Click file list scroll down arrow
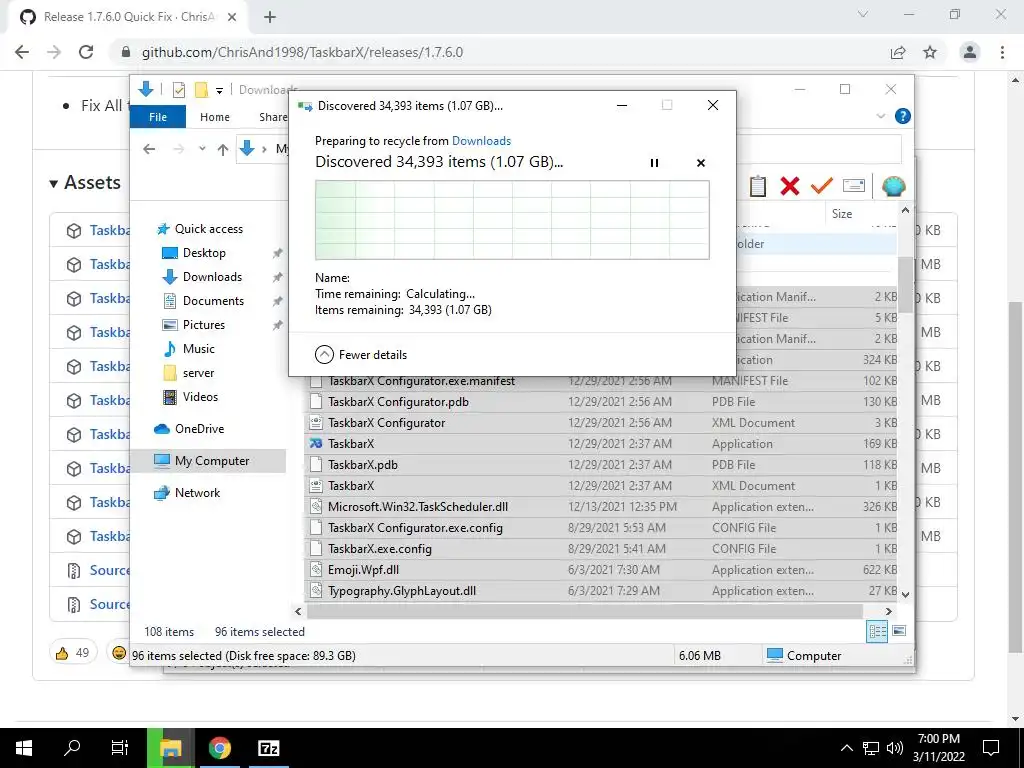Screen dimensions: 1024x768 905,594
